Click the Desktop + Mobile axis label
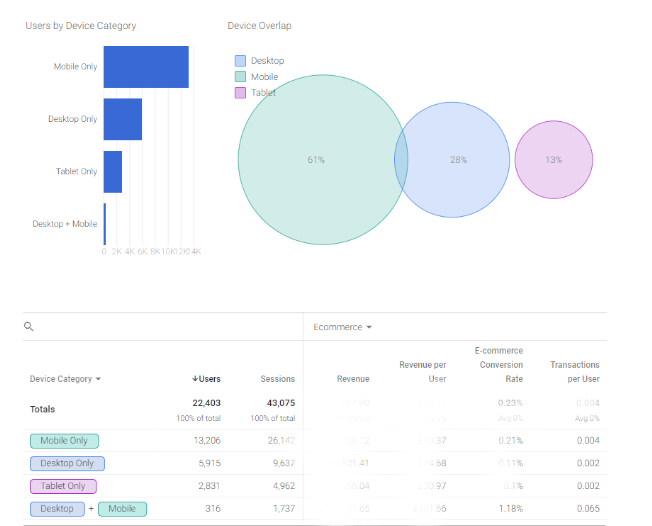This screenshot has width=652, height=526. pos(65,224)
